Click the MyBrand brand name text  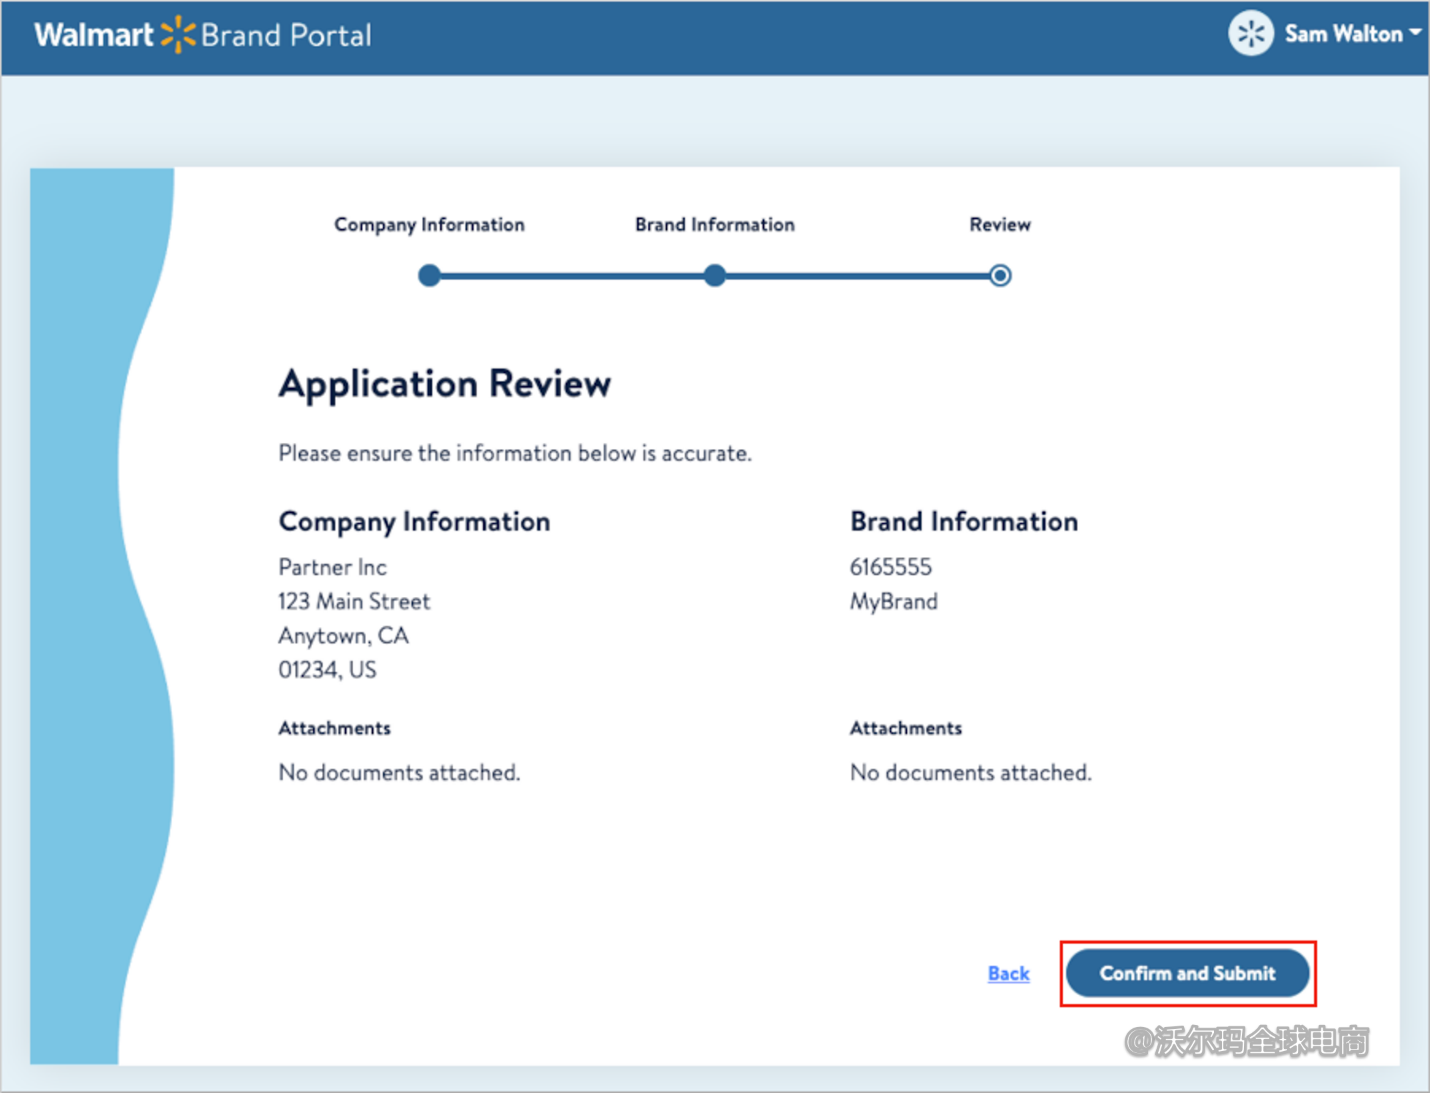point(893,602)
